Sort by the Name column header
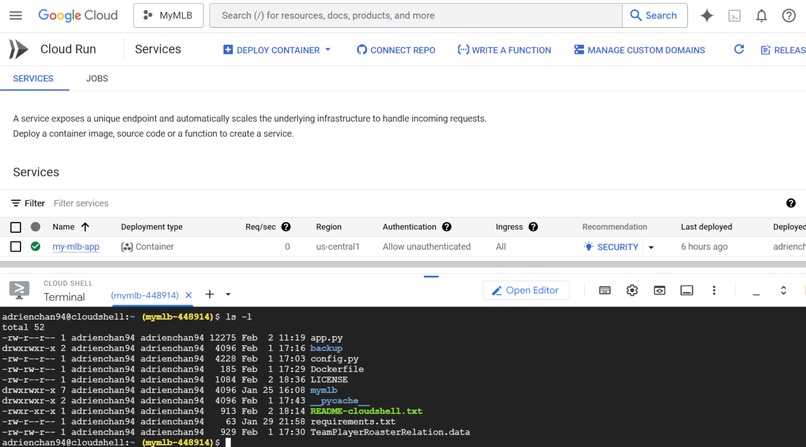This screenshot has height=447, width=806. pyautogui.click(x=63, y=227)
